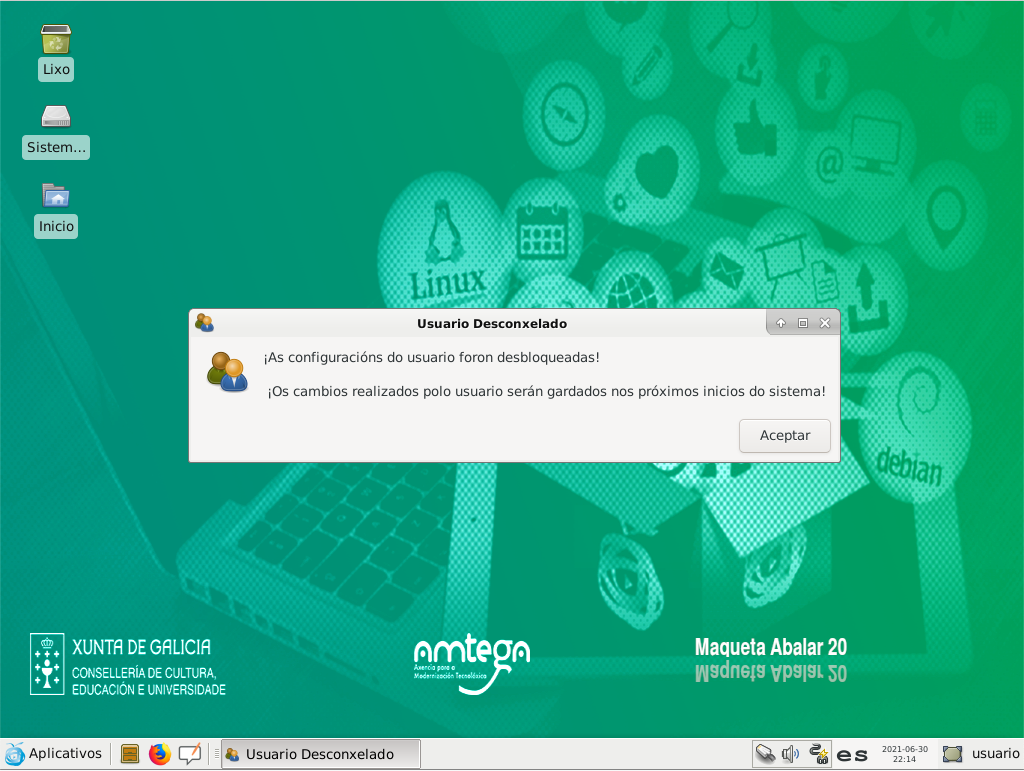The width and height of the screenshot is (1024, 771).
Task: Open the usuario session menu in the panel
Action: coord(982,754)
